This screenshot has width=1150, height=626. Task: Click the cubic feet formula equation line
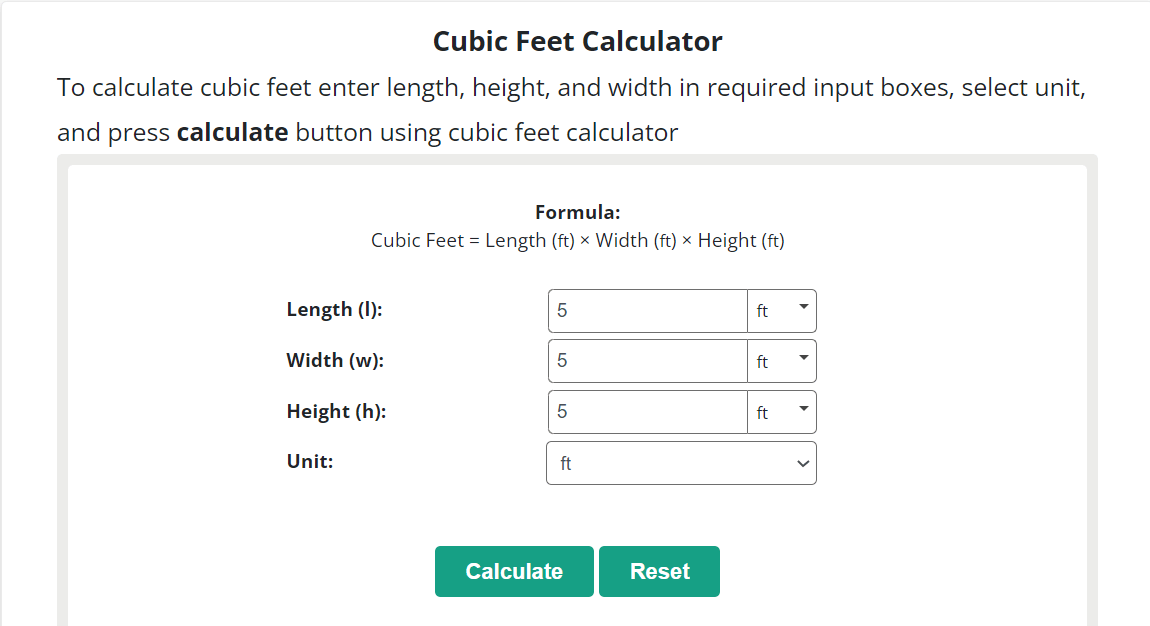[x=577, y=240]
